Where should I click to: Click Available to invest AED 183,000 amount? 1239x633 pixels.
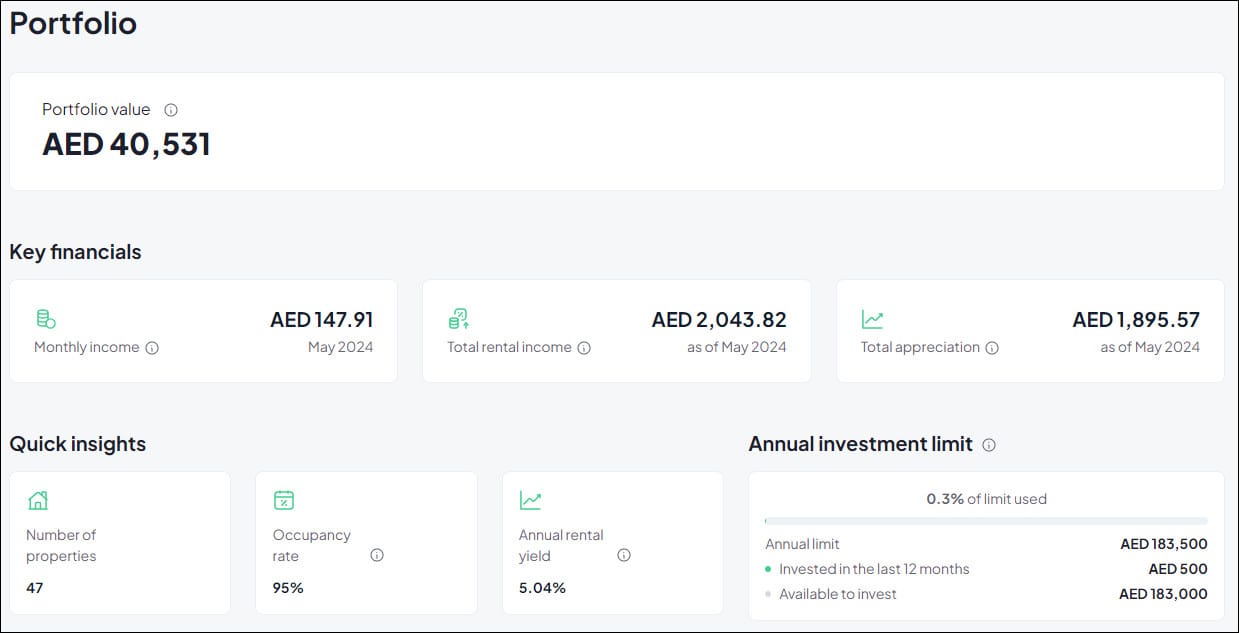coord(1163,594)
